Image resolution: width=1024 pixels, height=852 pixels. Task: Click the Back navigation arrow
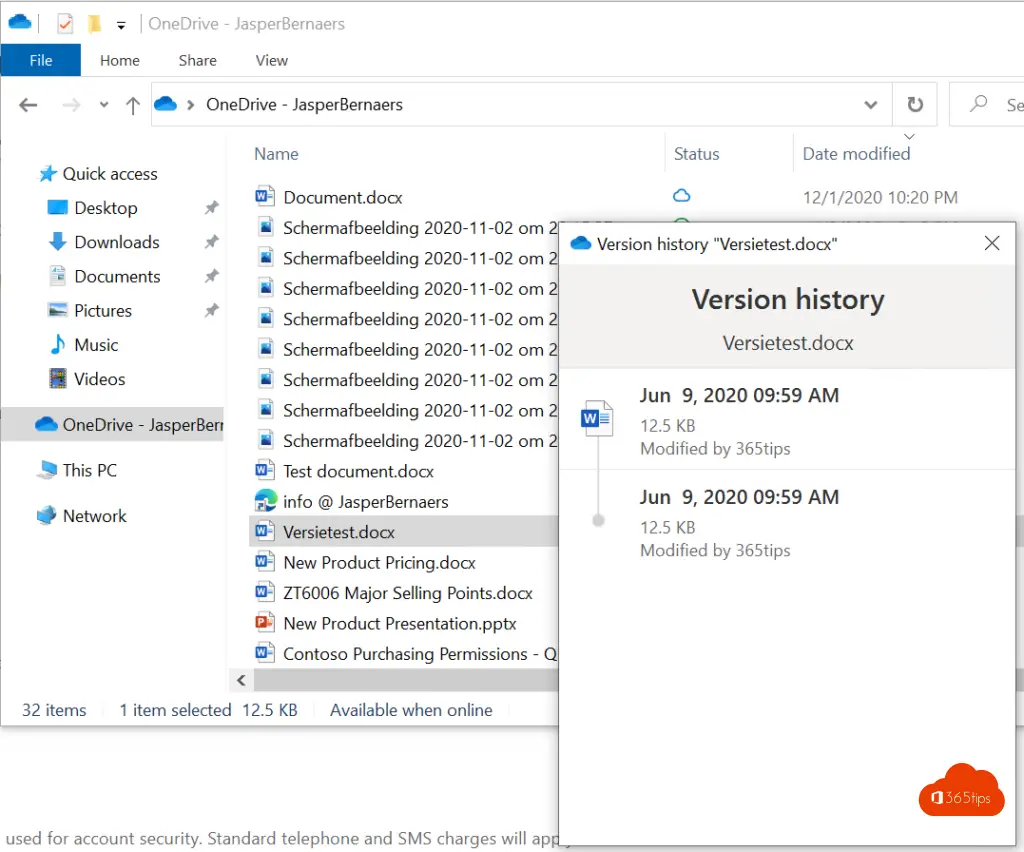tap(28, 105)
